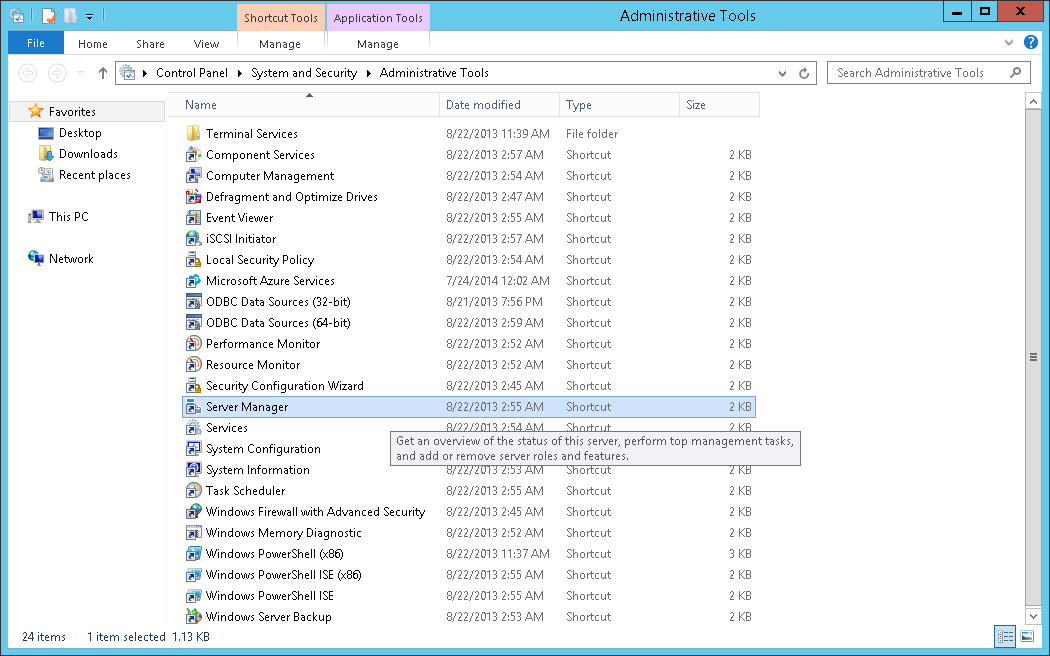Open the Event Viewer shortcut icon
Viewport: 1050px width, 656px height.
(x=194, y=218)
